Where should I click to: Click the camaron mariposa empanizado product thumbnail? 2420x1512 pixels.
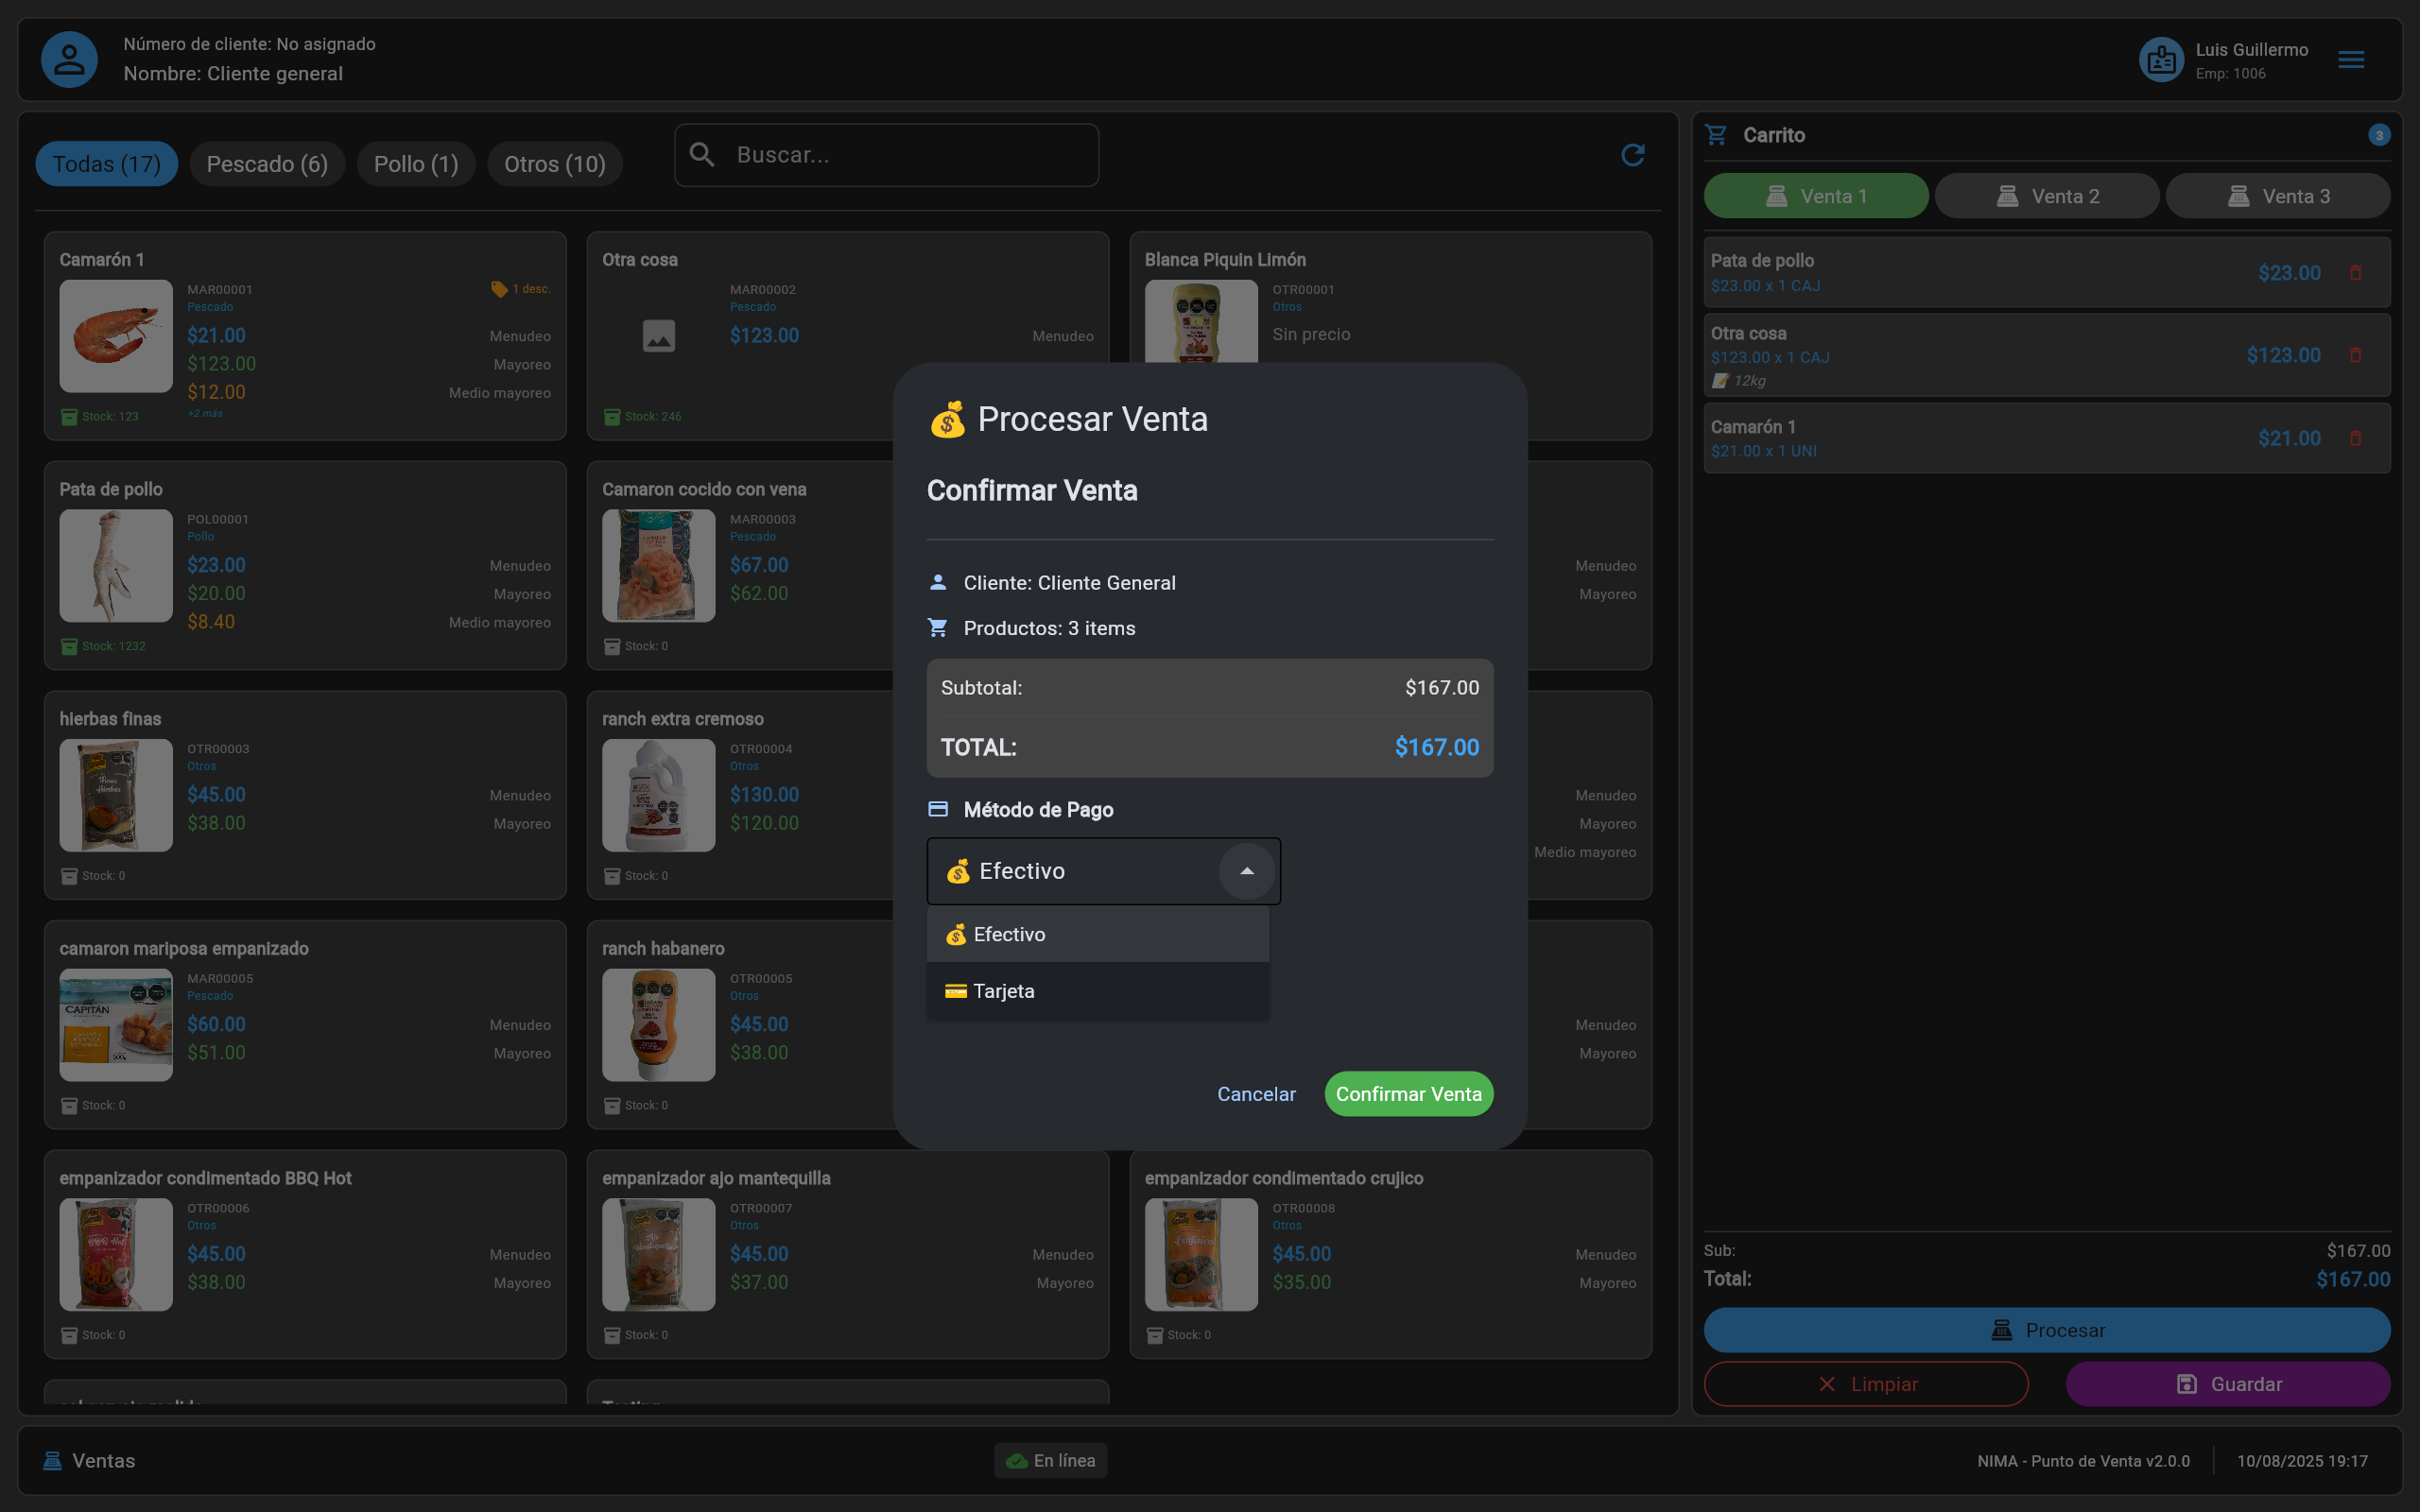point(116,1024)
